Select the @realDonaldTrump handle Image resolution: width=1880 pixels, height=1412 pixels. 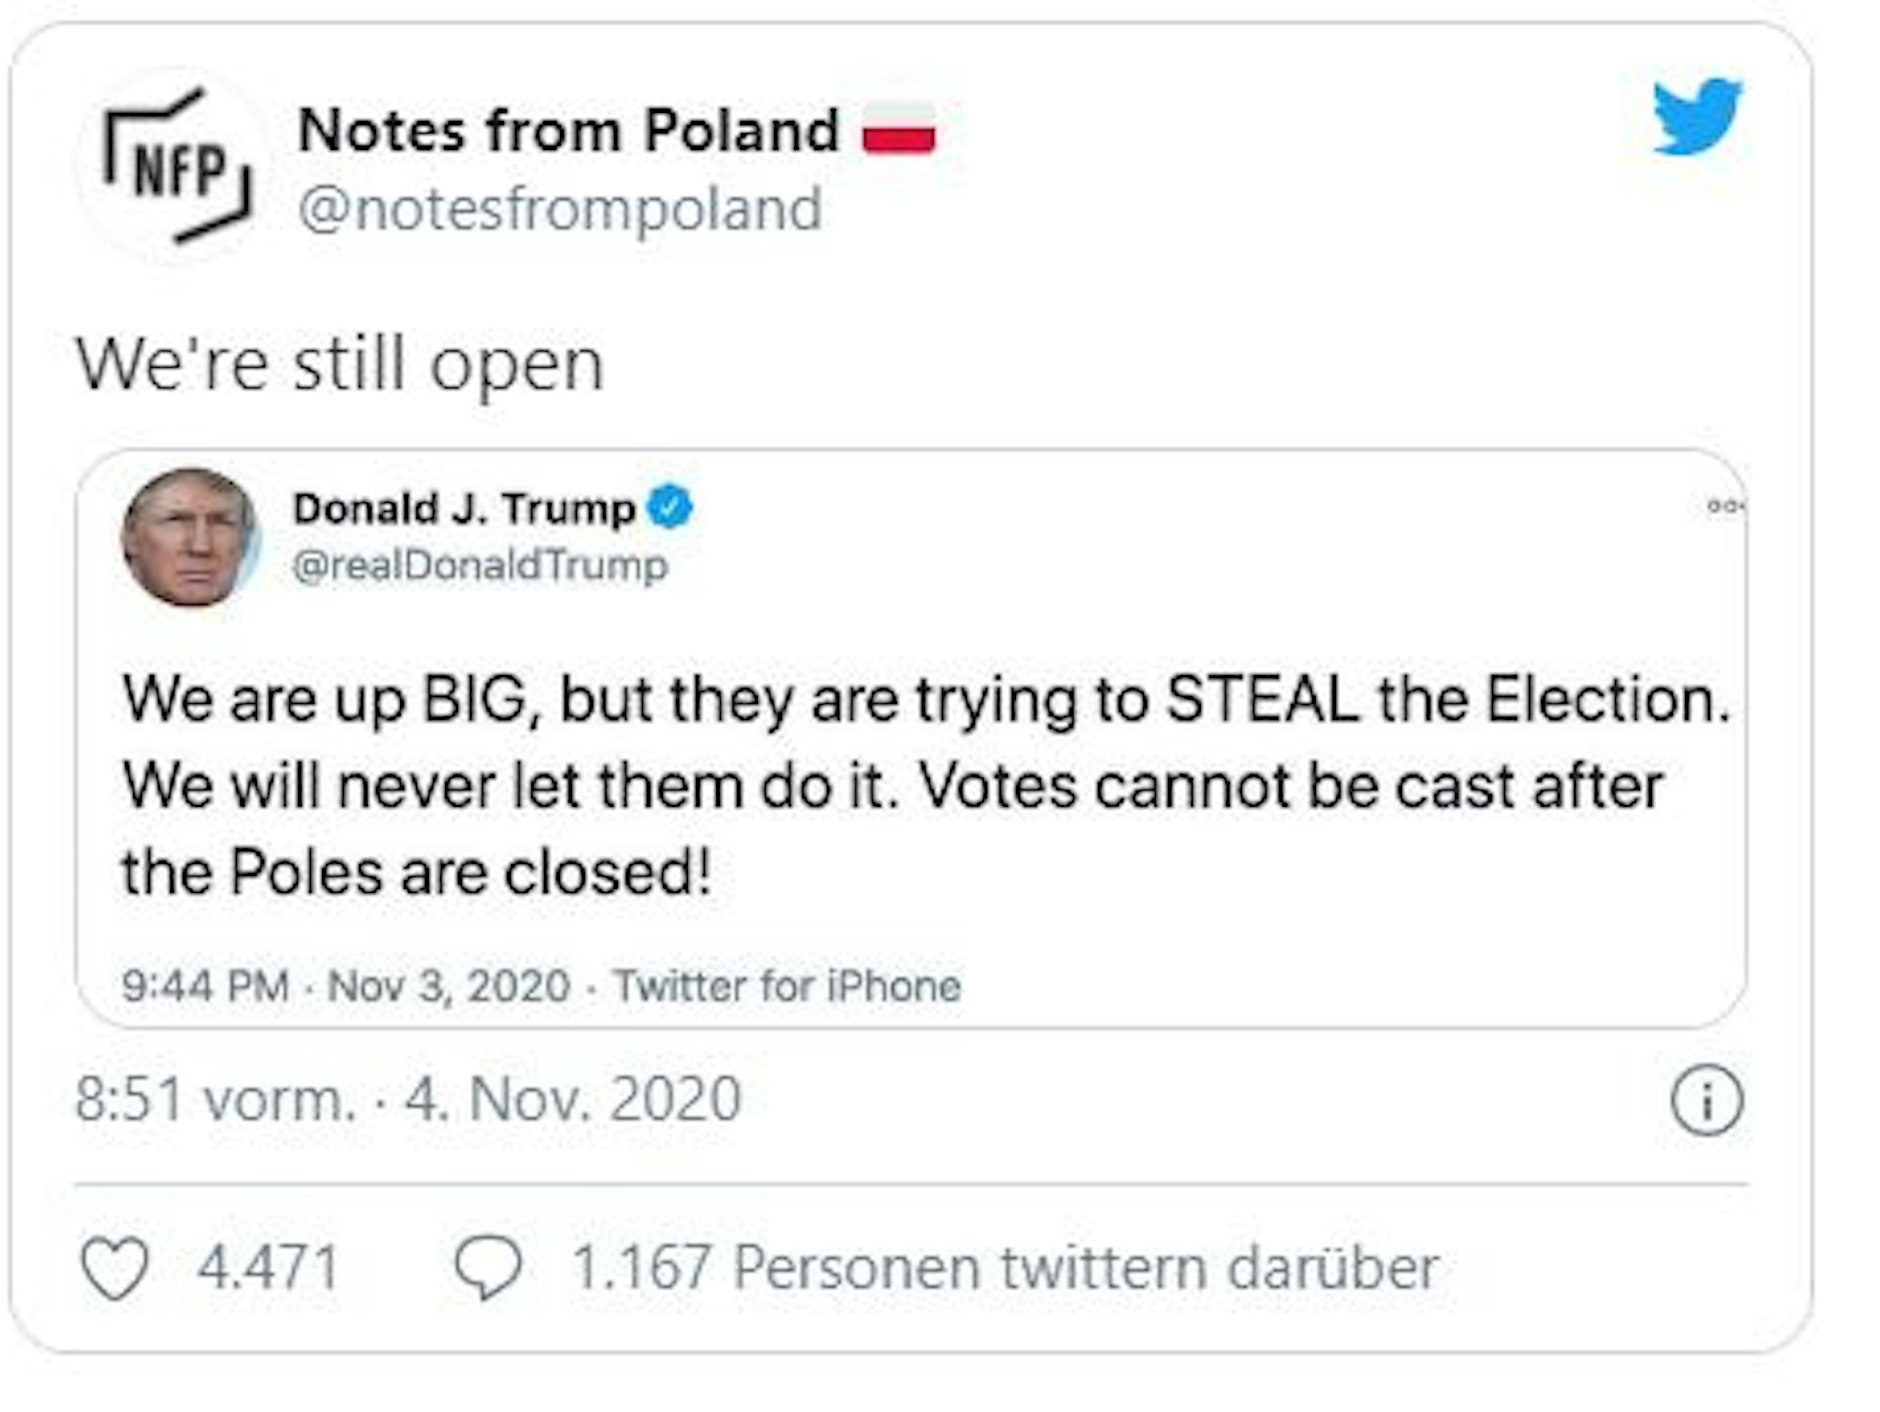pos(479,567)
